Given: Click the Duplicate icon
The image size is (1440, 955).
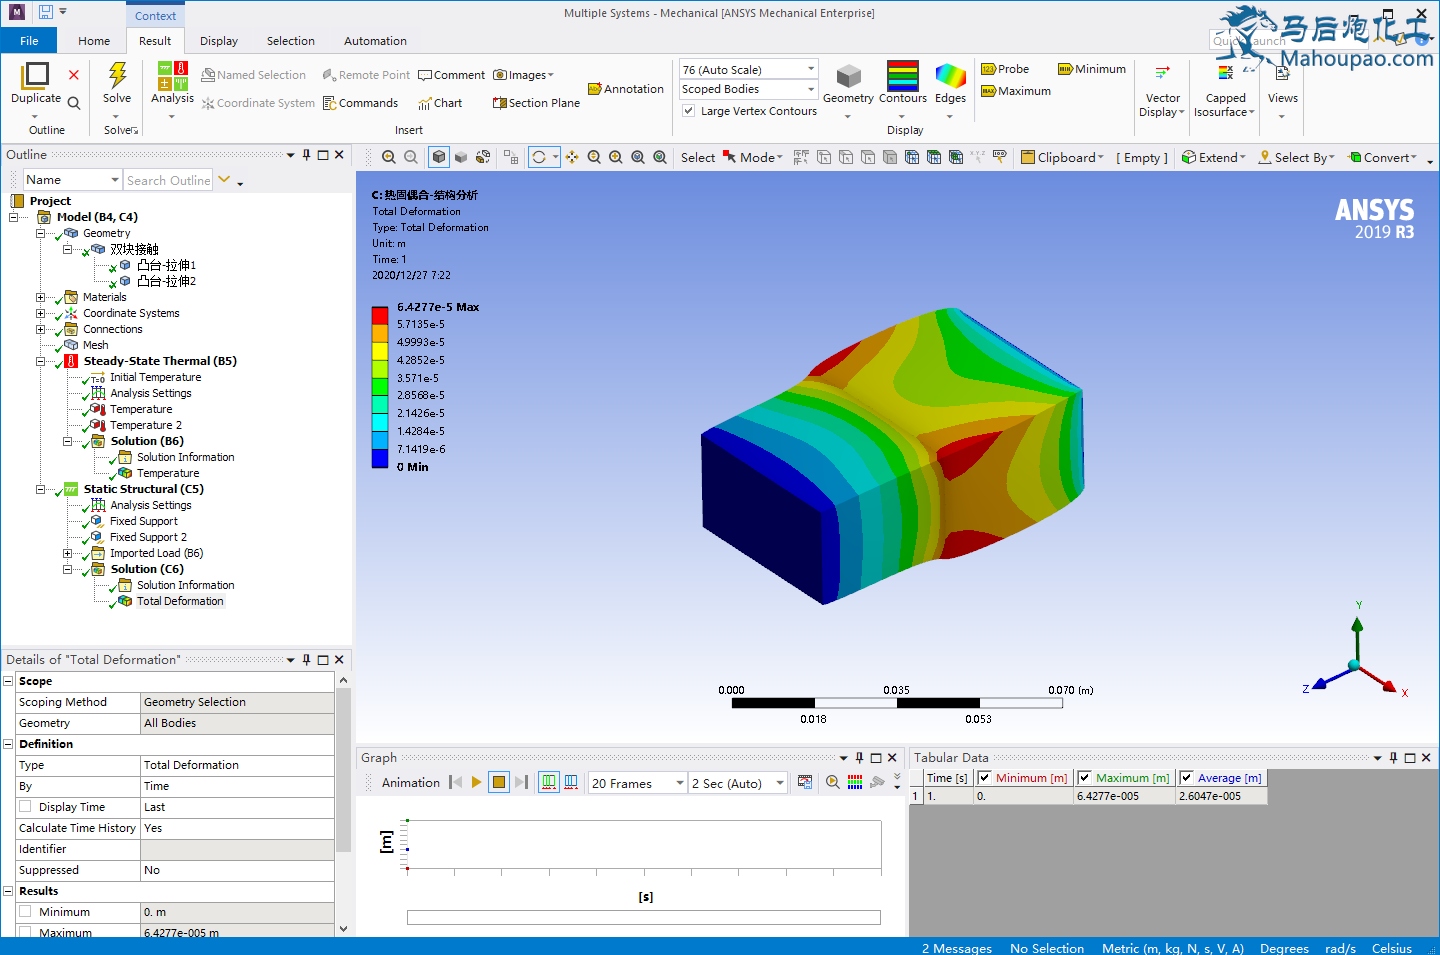Looking at the screenshot, I should (x=36, y=75).
